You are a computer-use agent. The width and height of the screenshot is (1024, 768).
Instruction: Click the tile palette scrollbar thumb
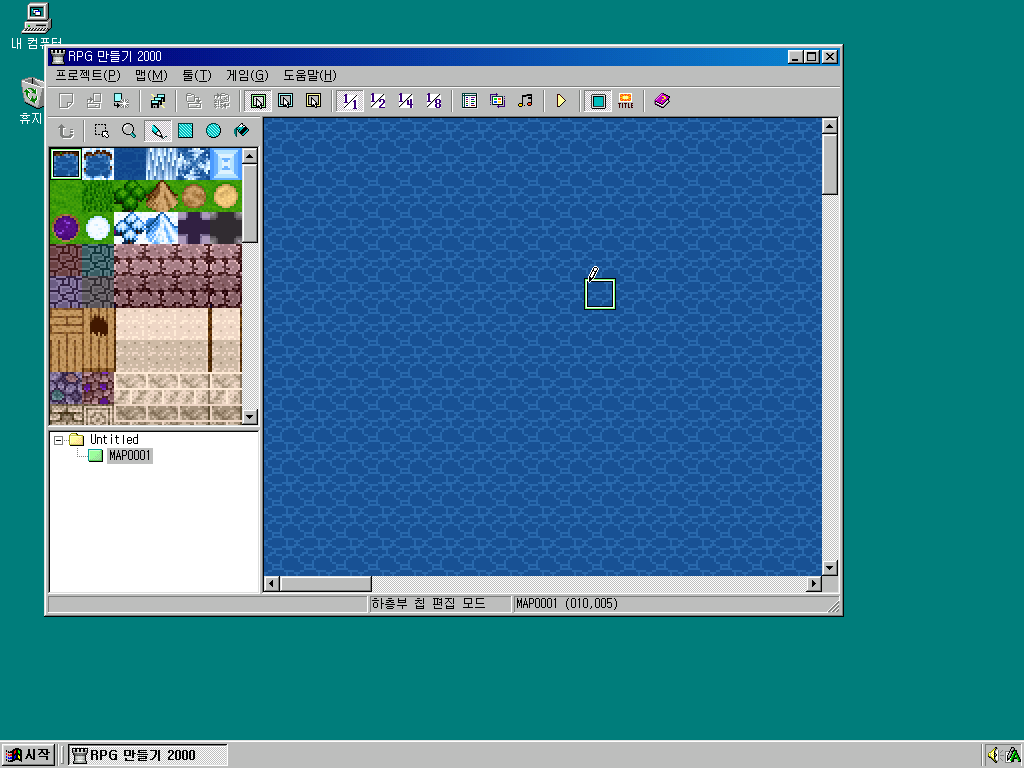pyautogui.click(x=250, y=203)
